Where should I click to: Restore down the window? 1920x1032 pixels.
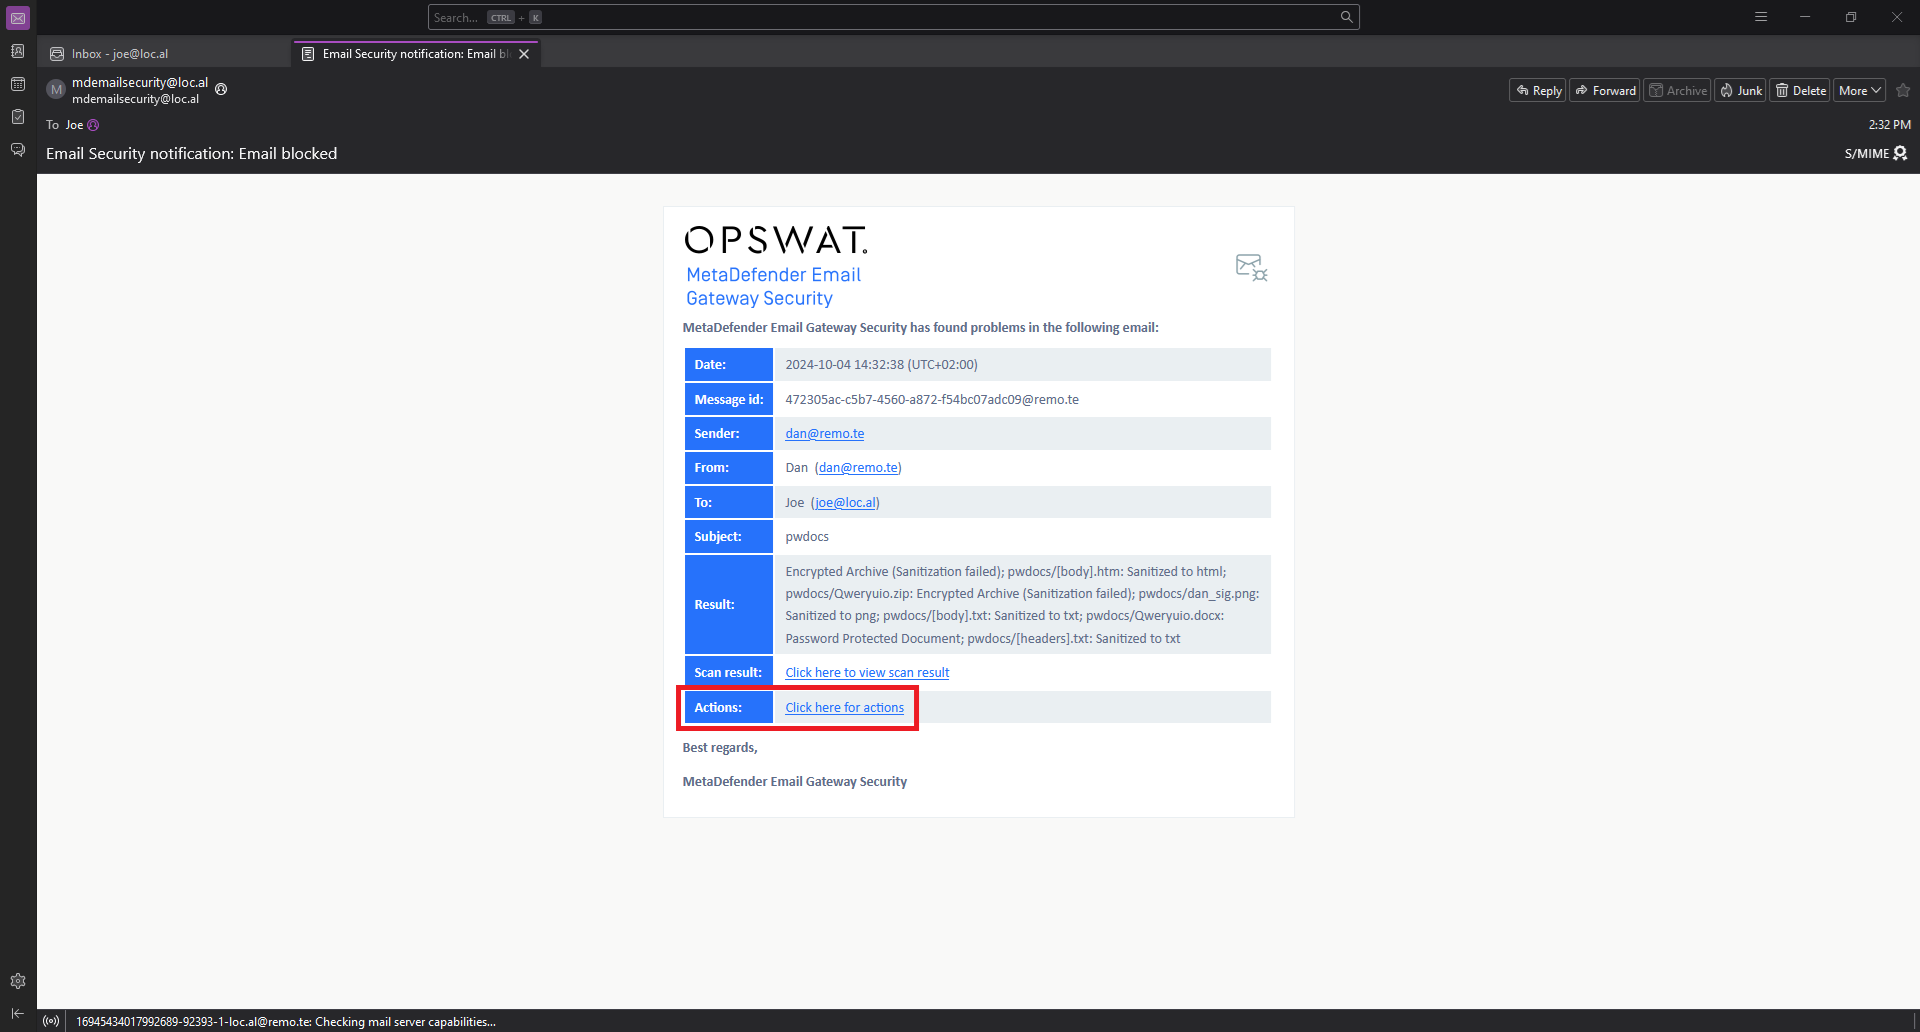[1851, 17]
